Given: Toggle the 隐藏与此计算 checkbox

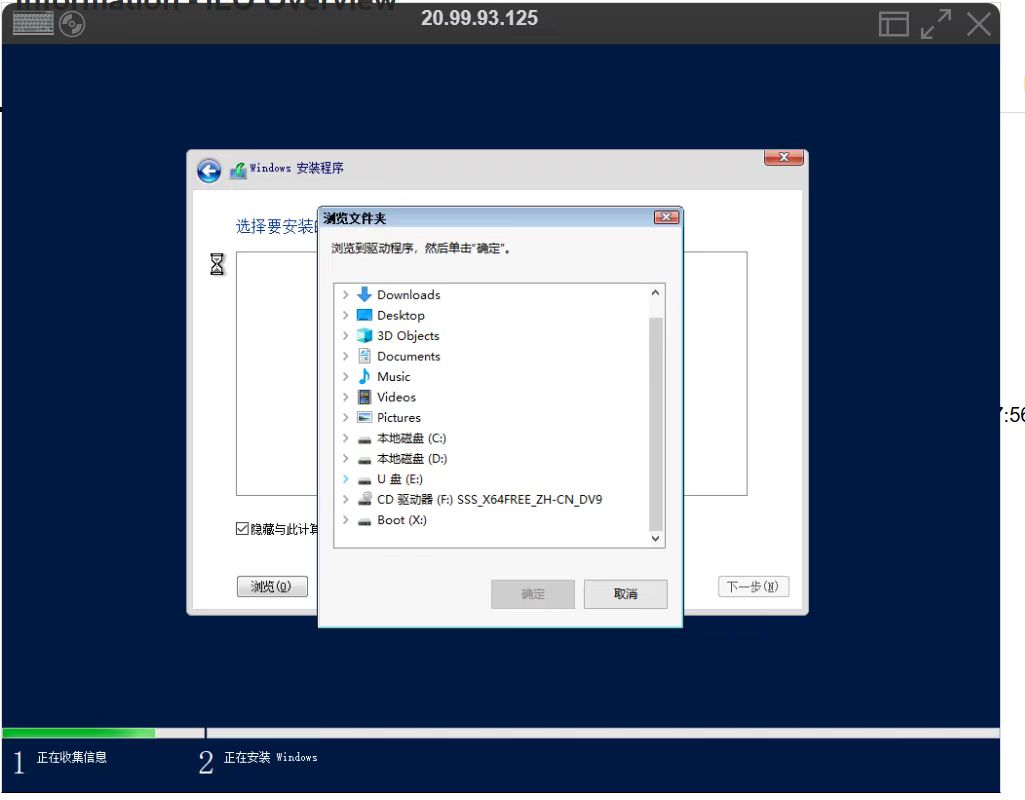Looking at the screenshot, I should pyautogui.click(x=242, y=528).
